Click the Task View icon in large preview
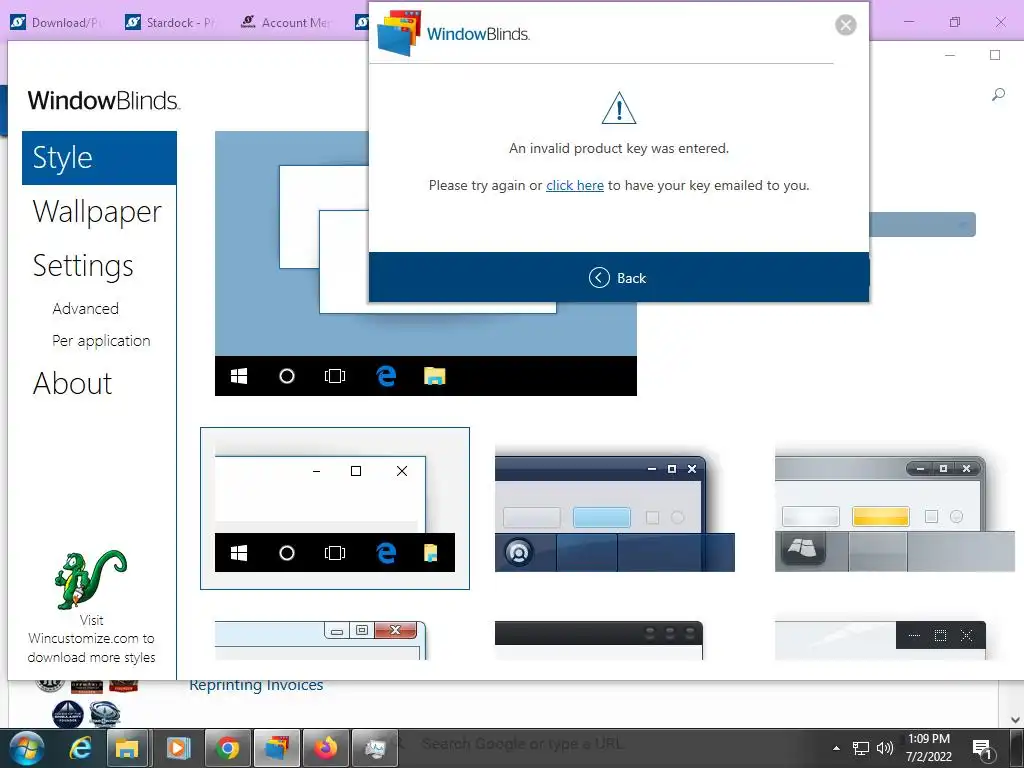This screenshot has height=768, width=1024. point(334,376)
